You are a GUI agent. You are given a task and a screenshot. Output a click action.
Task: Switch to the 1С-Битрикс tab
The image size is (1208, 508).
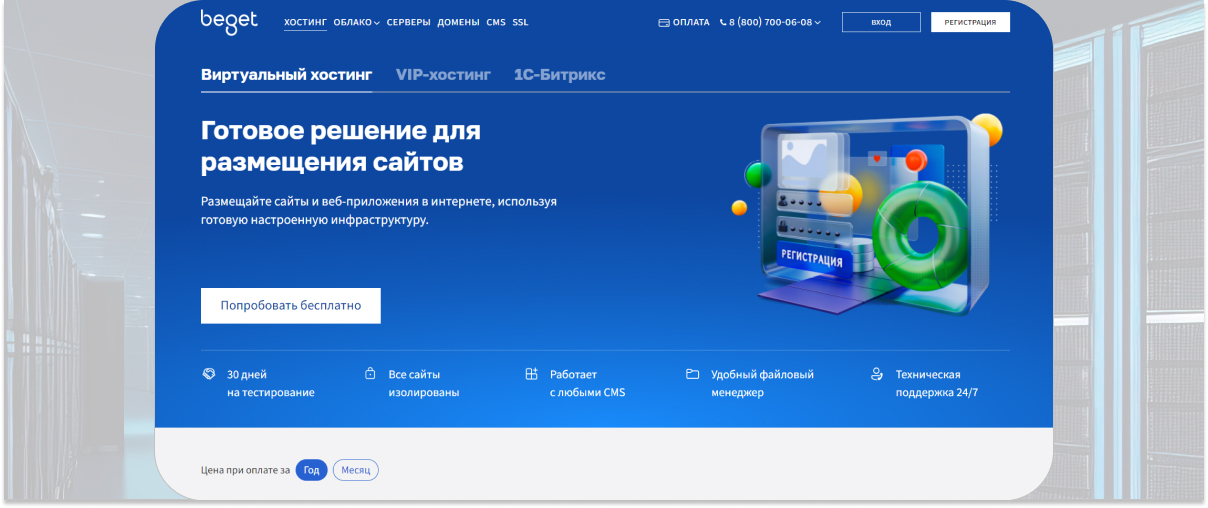click(559, 75)
